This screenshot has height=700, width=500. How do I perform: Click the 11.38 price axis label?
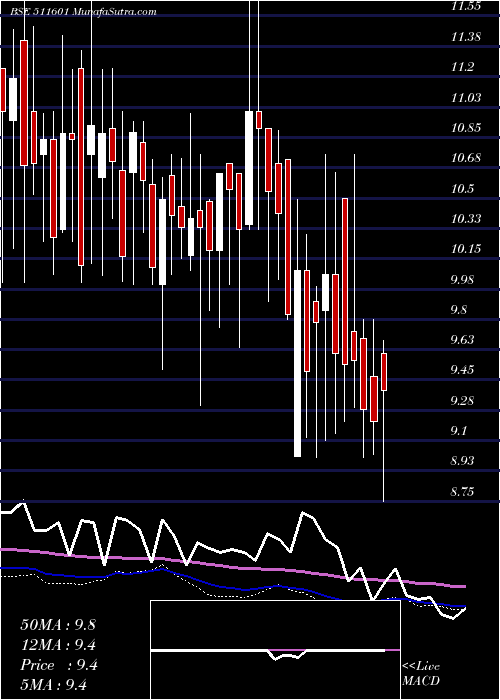coord(466,37)
